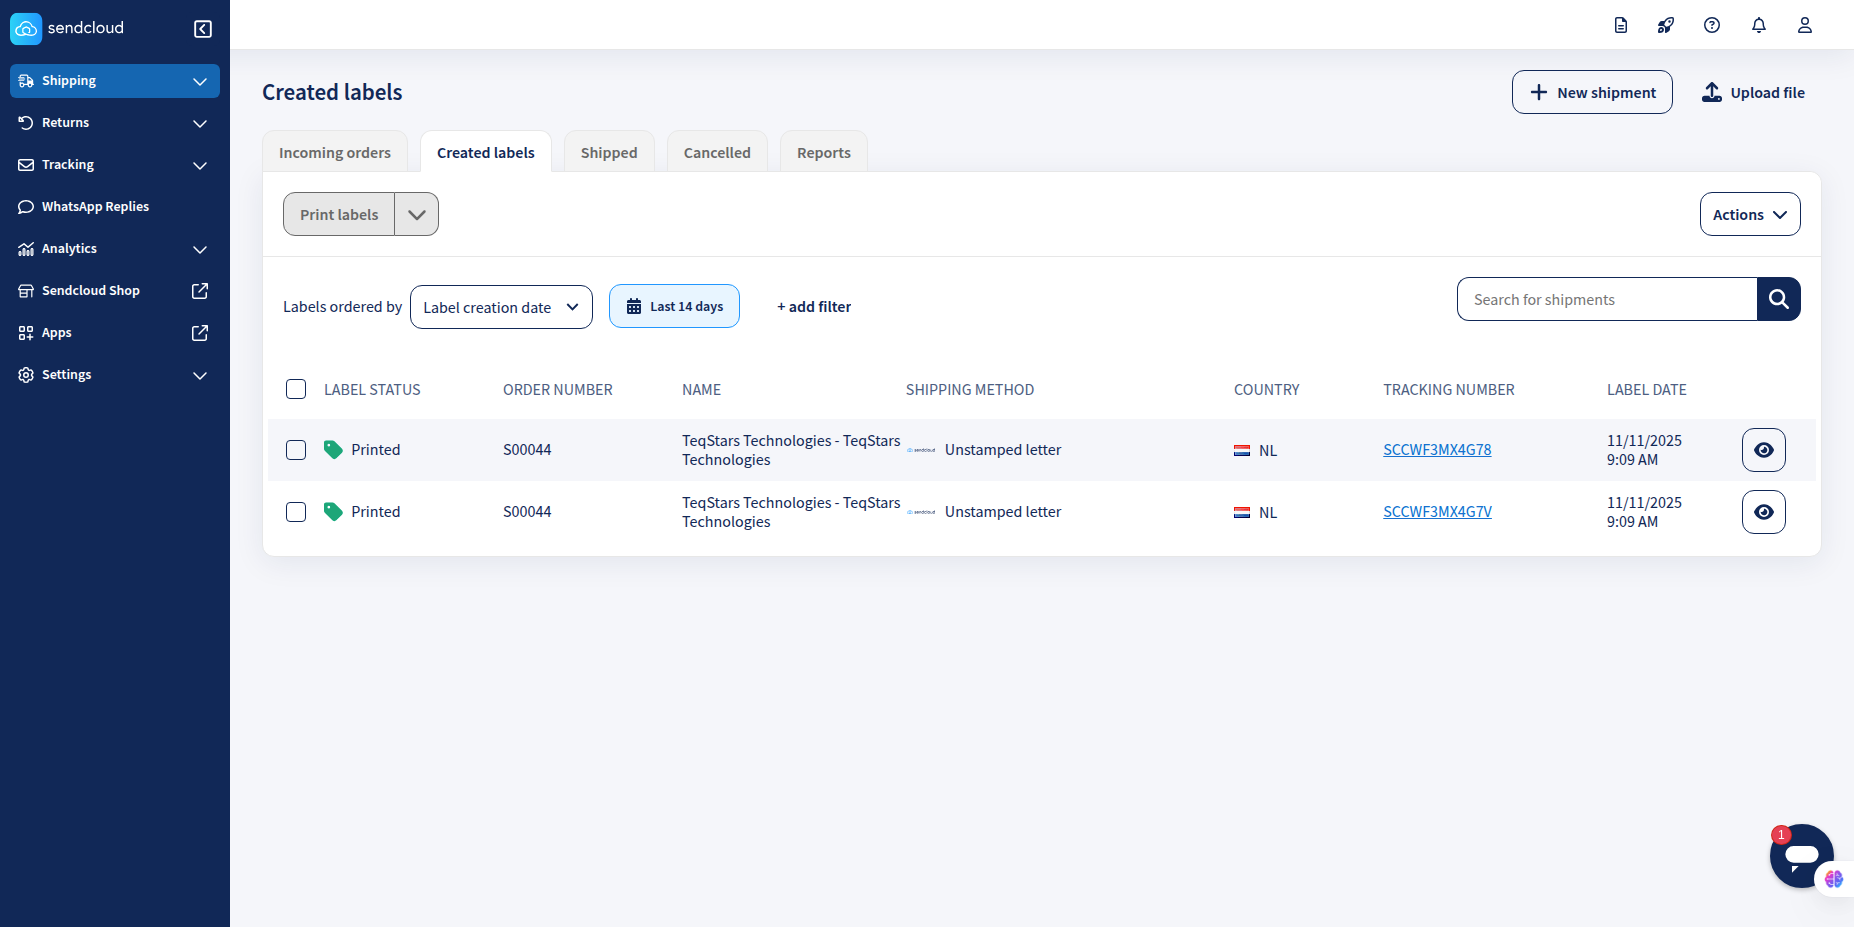This screenshot has width=1854, height=927.
Task: Click the colorful brain assistant icon
Action: [1834, 879]
